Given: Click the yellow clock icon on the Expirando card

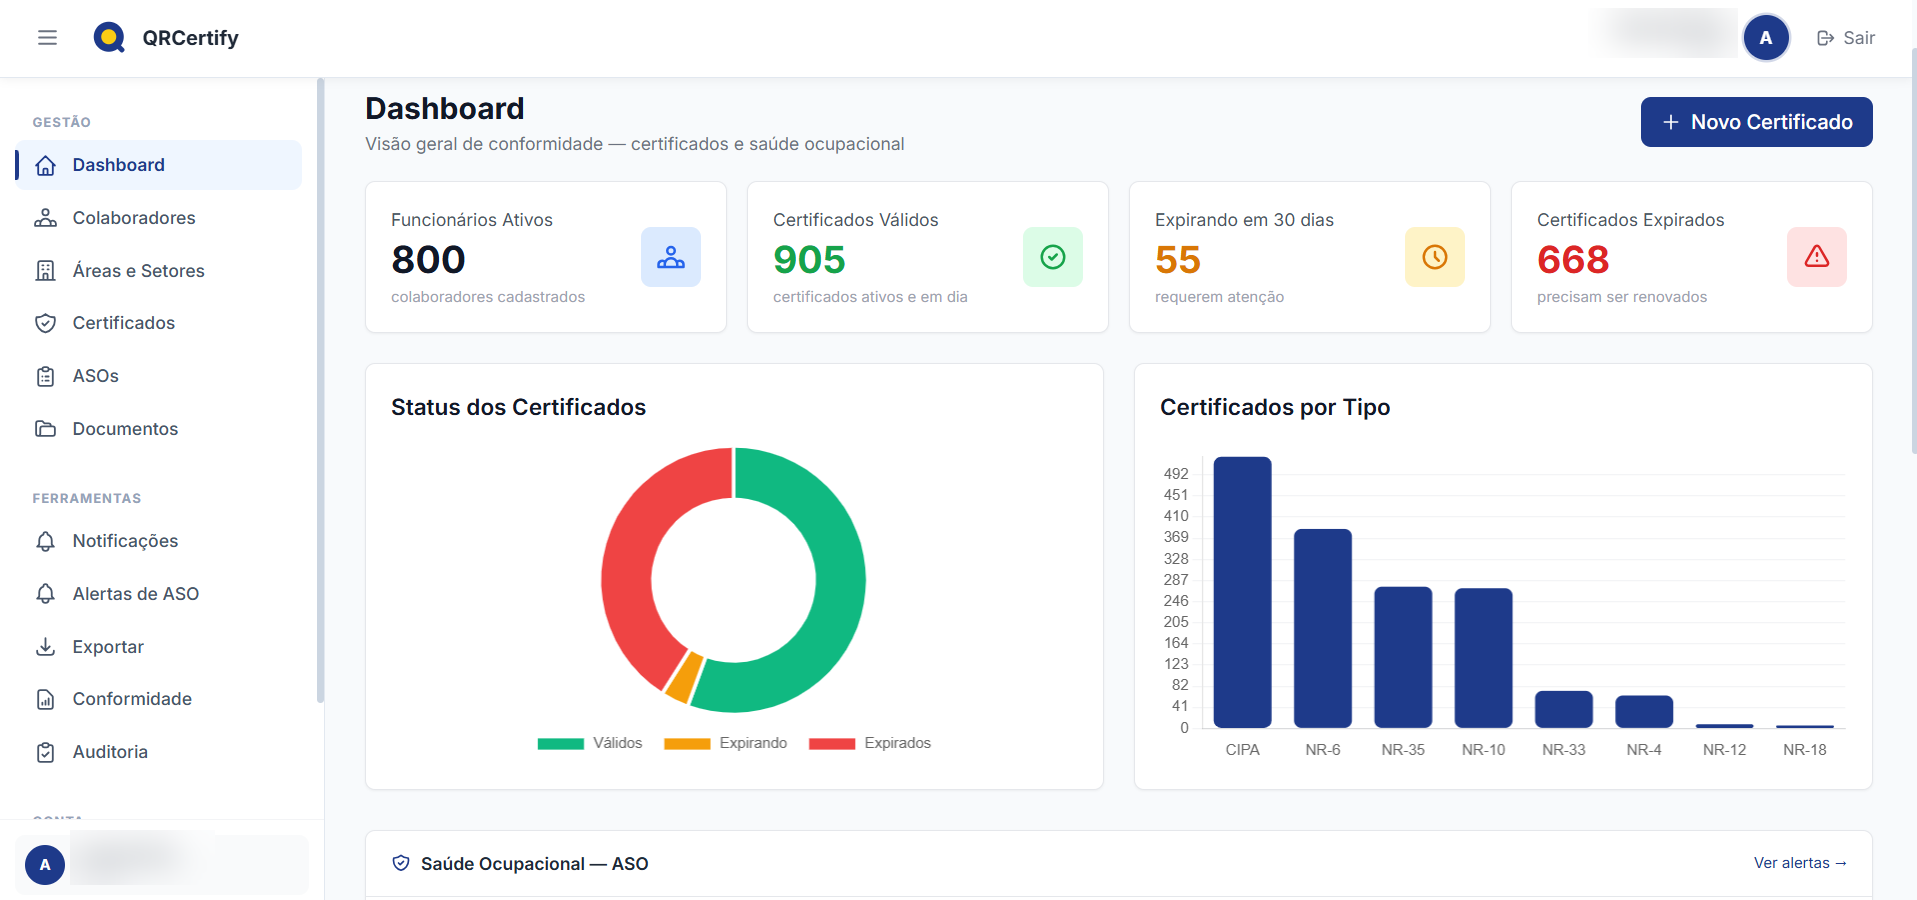Looking at the screenshot, I should pos(1435,257).
